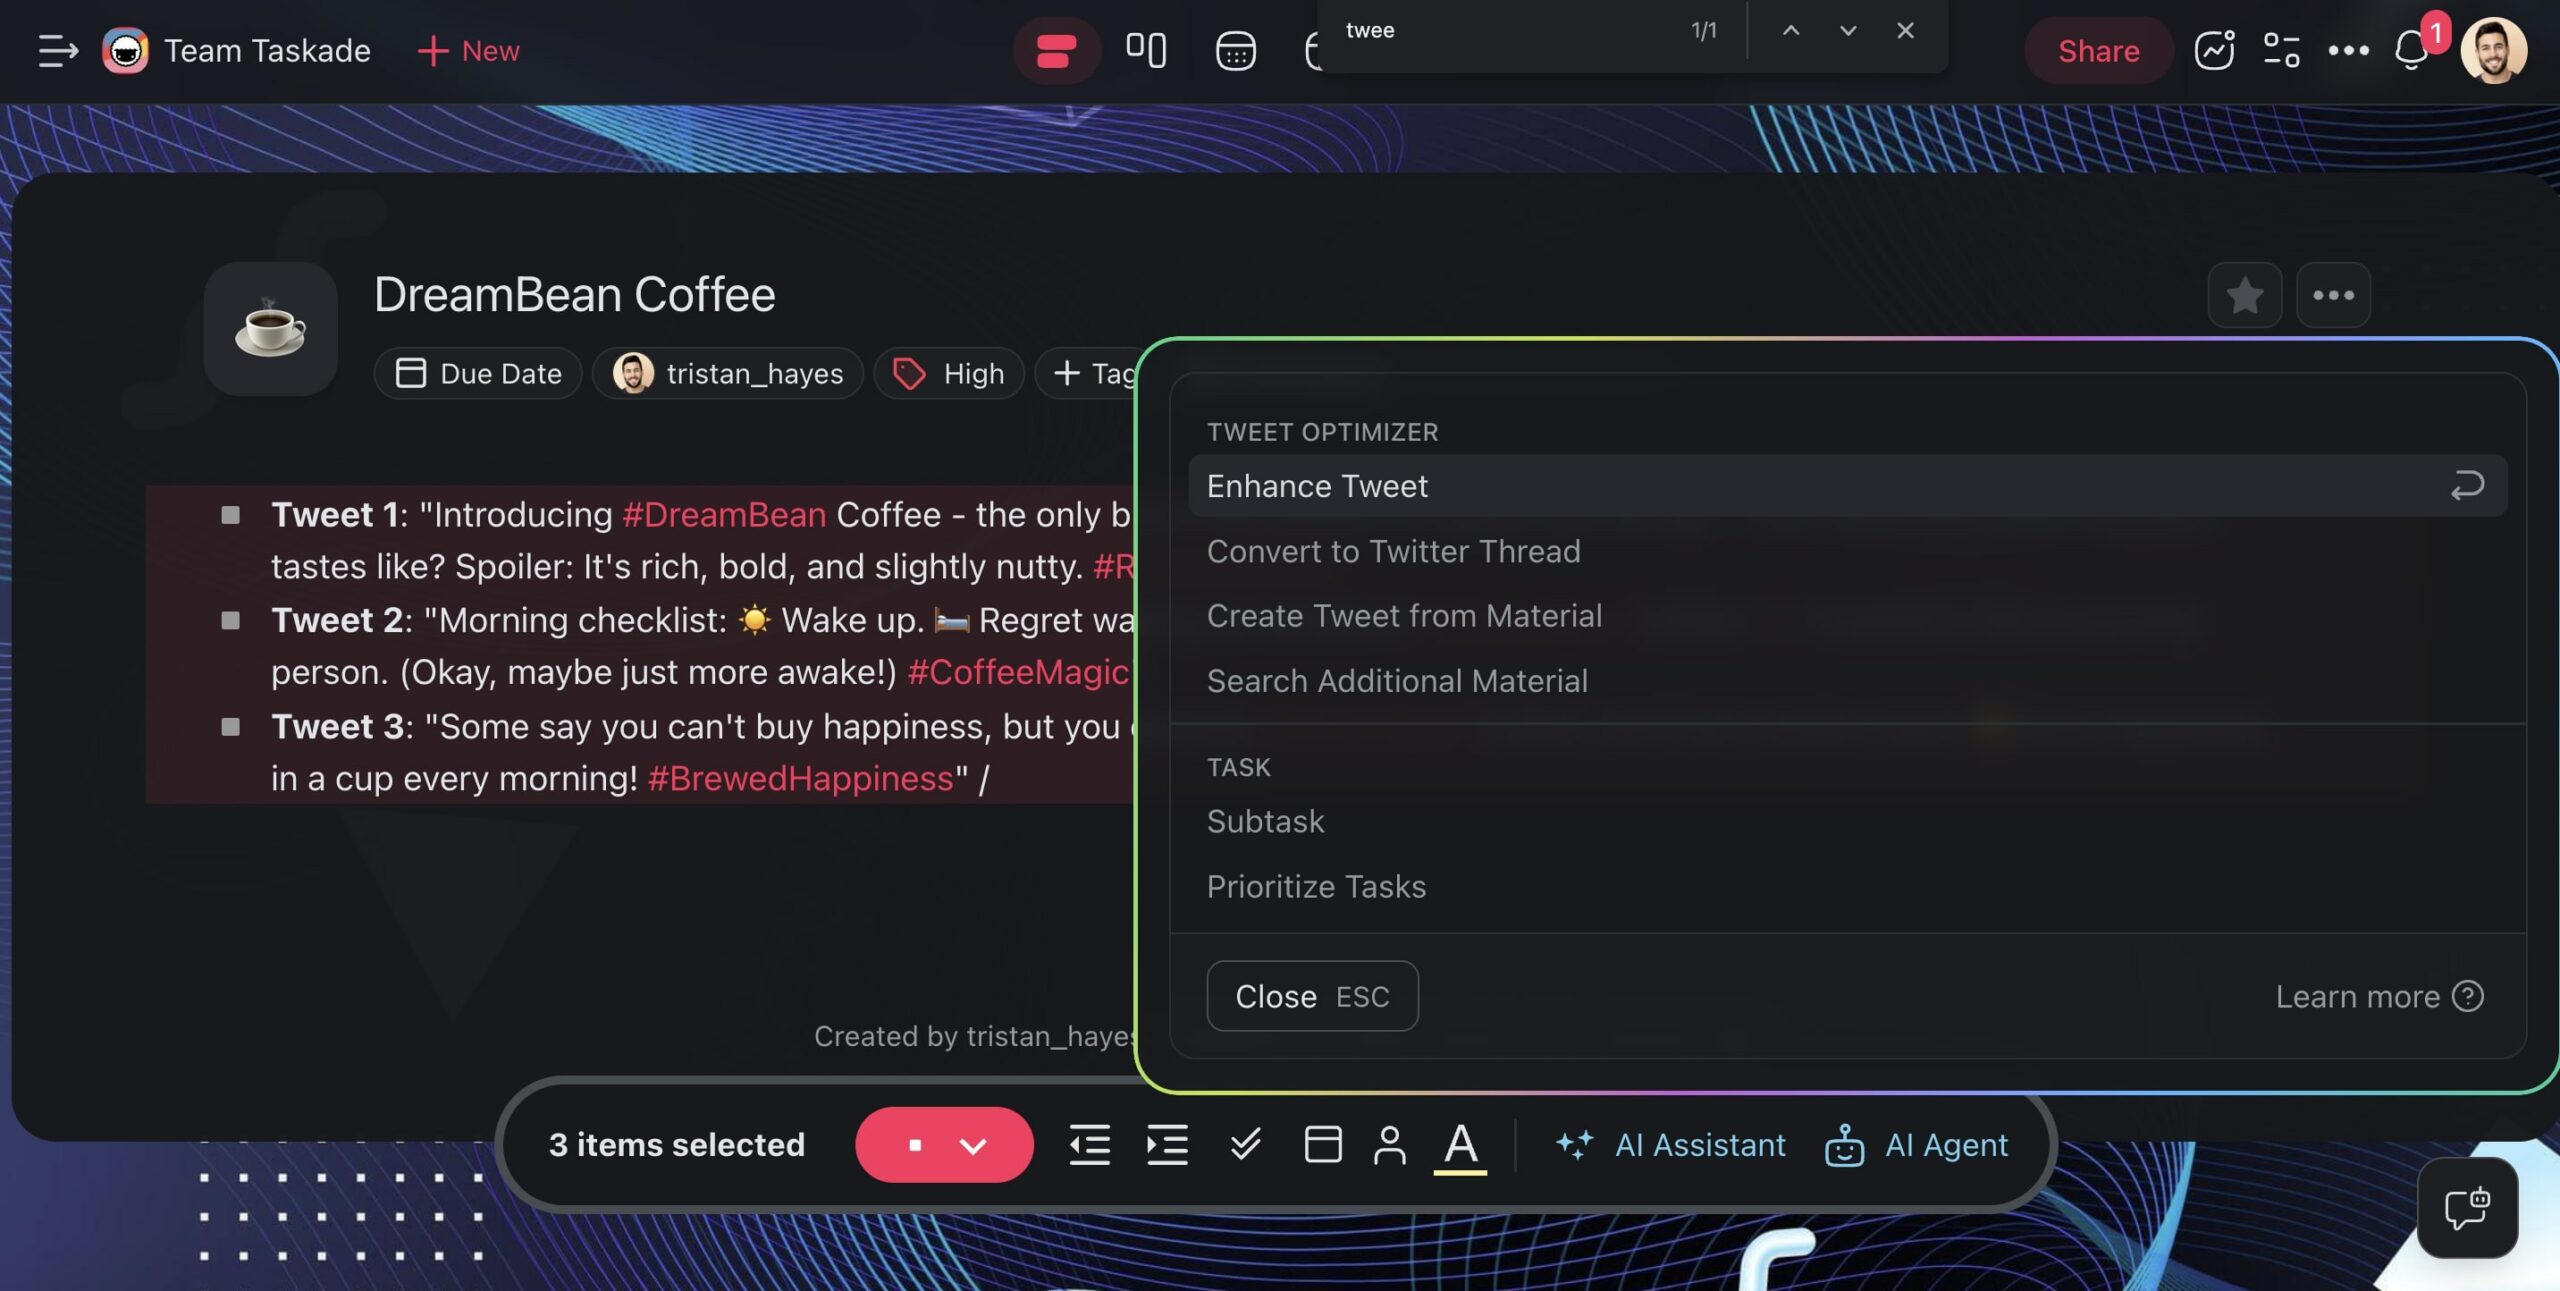This screenshot has width=2560, height=1291.
Task: Select Enhance Tweet from optimizer menu
Action: click(1317, 486)
